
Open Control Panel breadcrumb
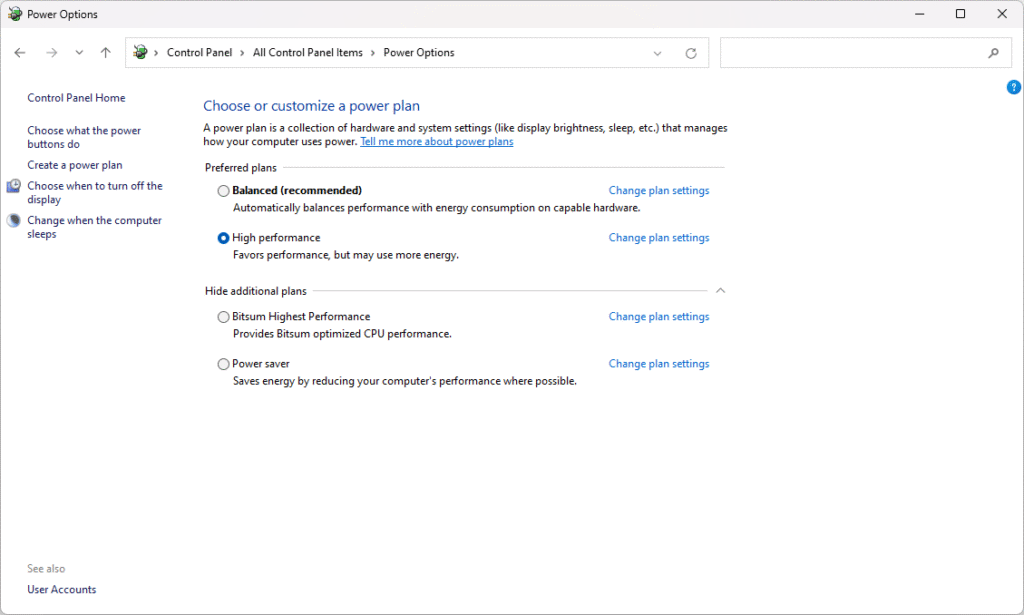coord(199,53)
